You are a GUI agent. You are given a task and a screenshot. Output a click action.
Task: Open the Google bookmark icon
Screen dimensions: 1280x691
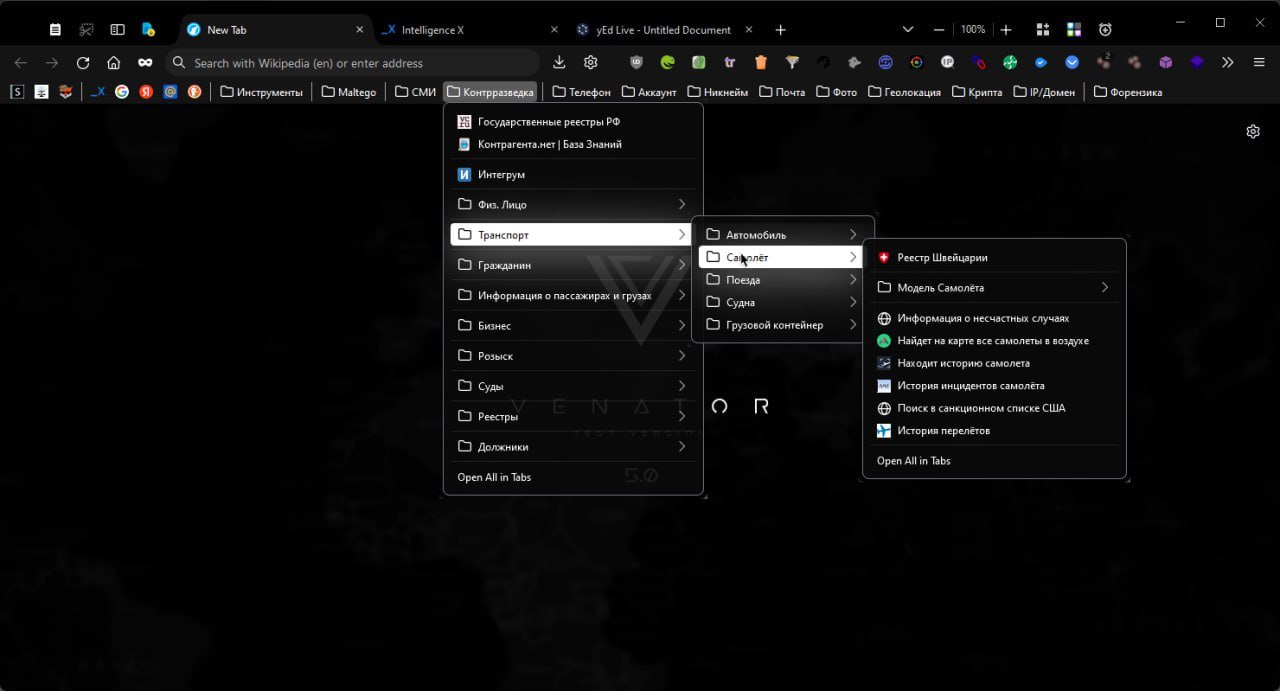(x=122, y=92)
